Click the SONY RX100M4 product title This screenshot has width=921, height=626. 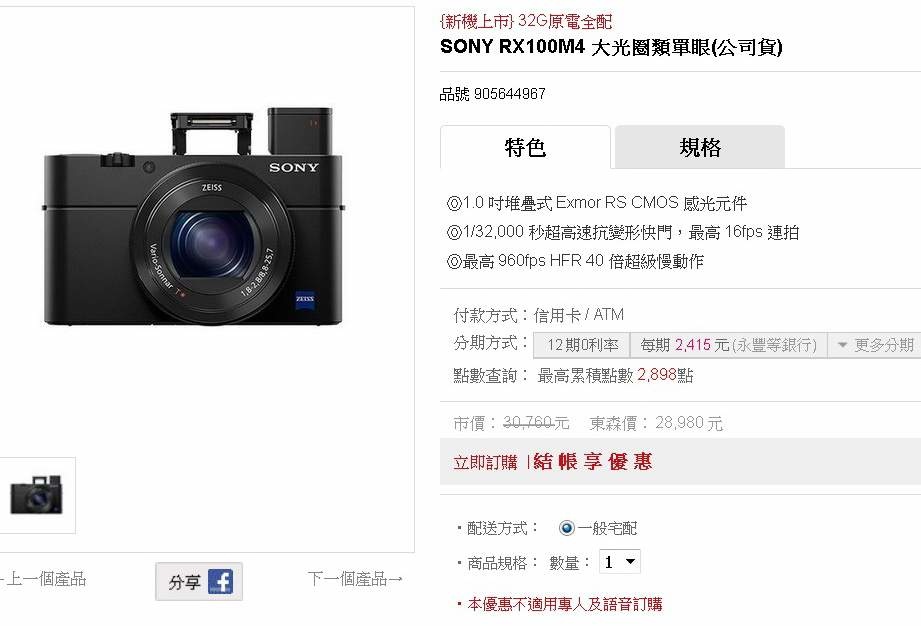611,47
